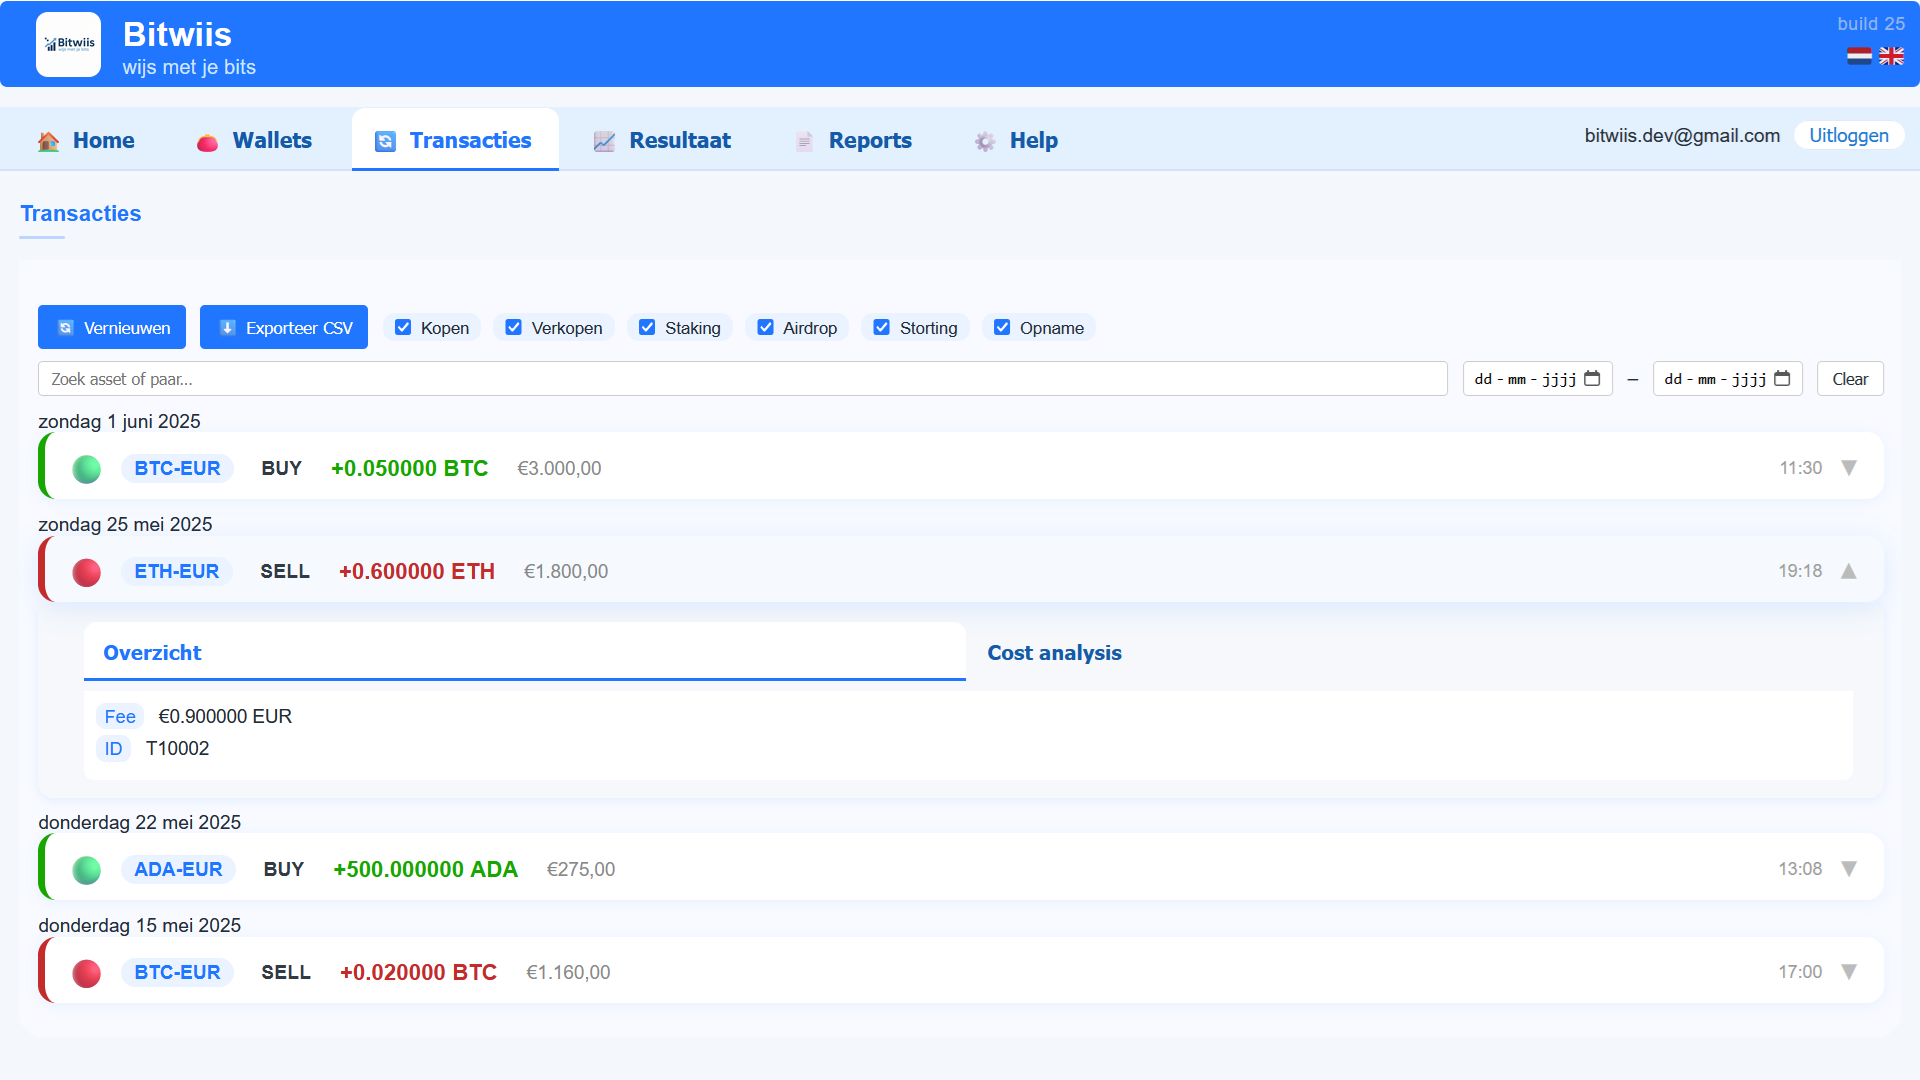This screenshot has height=1080, width=1920.
Task: Switch language to Dutch flag
Action: (1859, 56)
